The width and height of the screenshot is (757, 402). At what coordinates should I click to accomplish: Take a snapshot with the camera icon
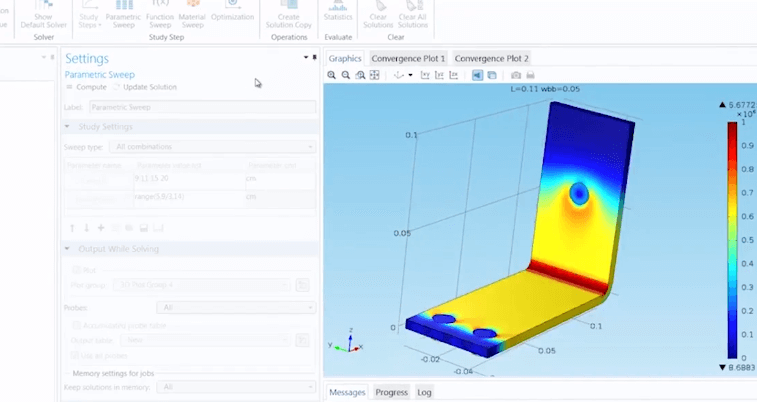pos(516,75)
